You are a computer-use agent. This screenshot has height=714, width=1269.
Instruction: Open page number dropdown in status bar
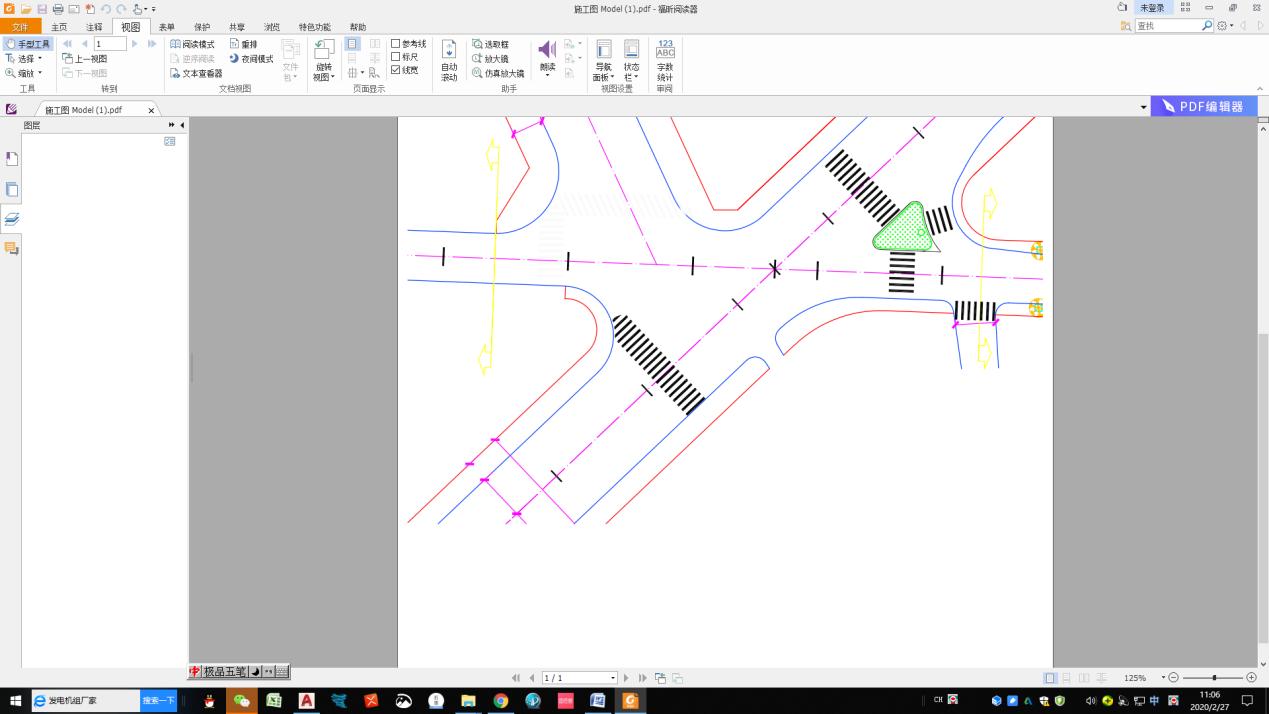[613, 678]
